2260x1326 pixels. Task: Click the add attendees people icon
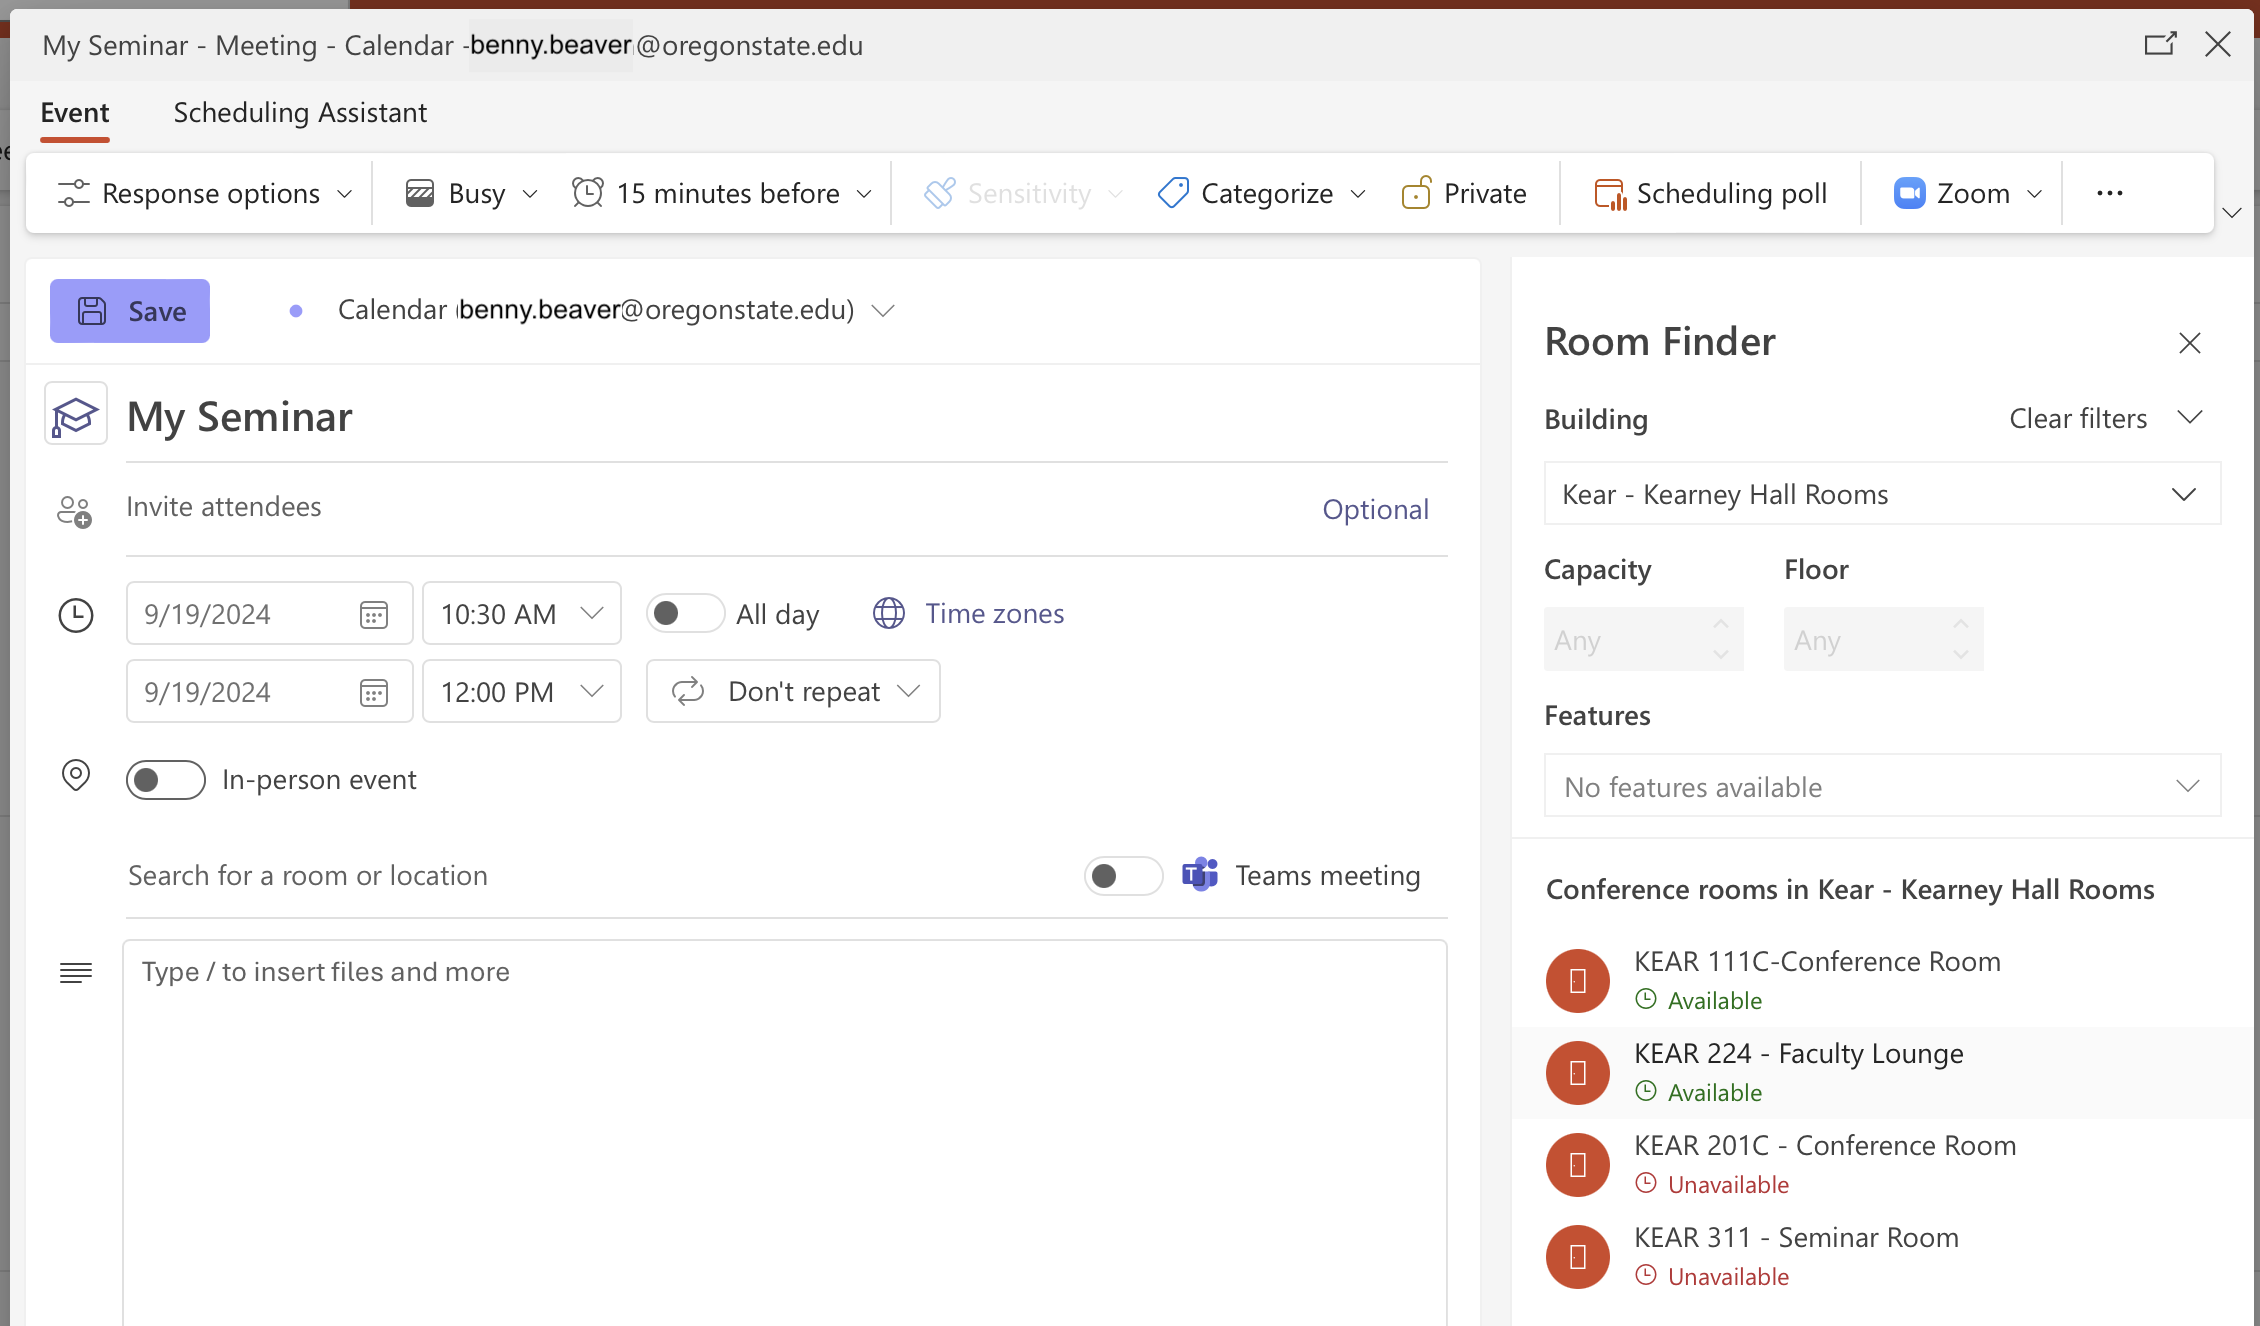[74, 511]
